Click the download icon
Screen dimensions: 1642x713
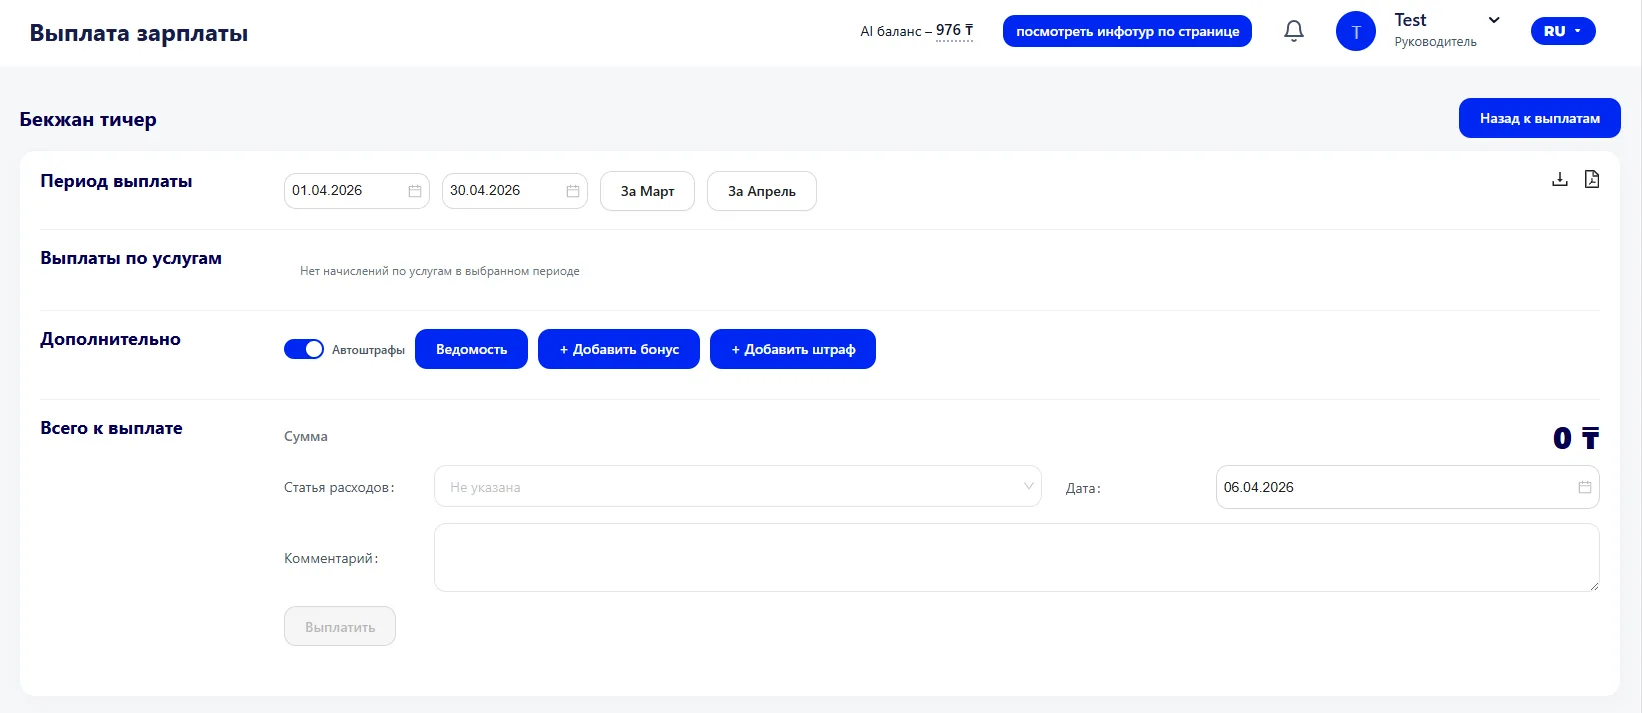(x=1559, y=179)
